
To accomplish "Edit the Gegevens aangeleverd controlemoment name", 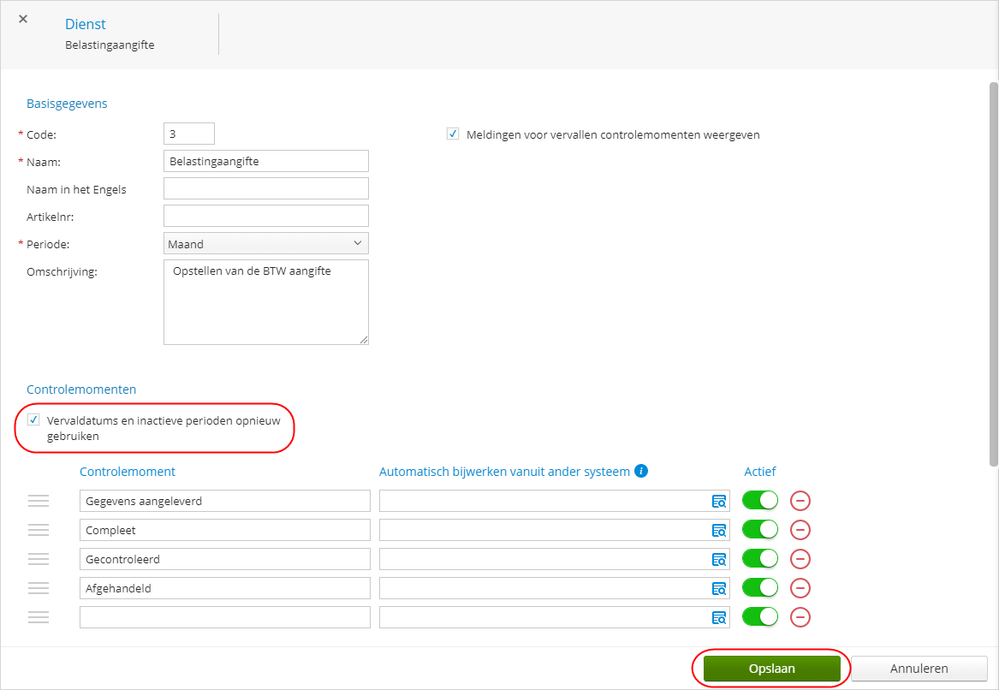I will pyautogui.click(x=225, y=501).
